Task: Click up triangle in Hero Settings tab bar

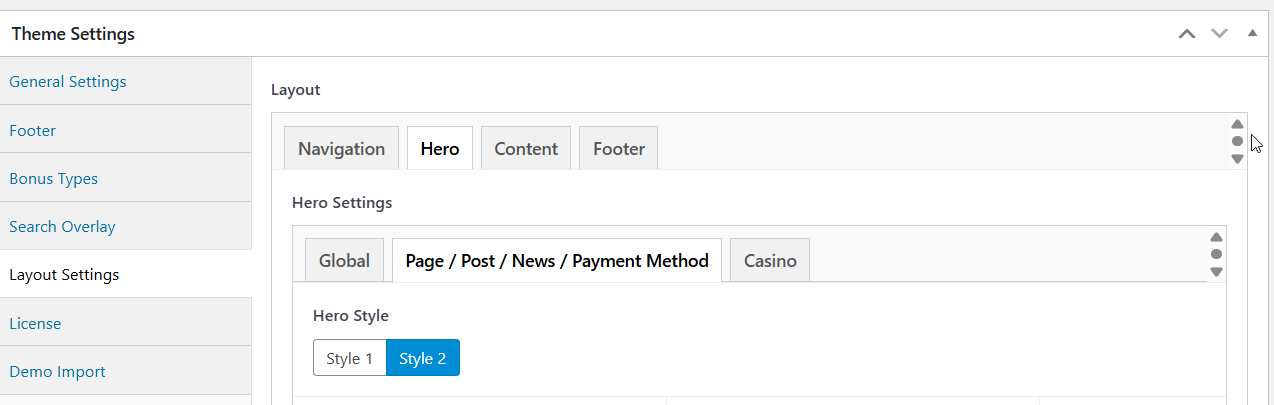Action: click(x=1216, y=238)
